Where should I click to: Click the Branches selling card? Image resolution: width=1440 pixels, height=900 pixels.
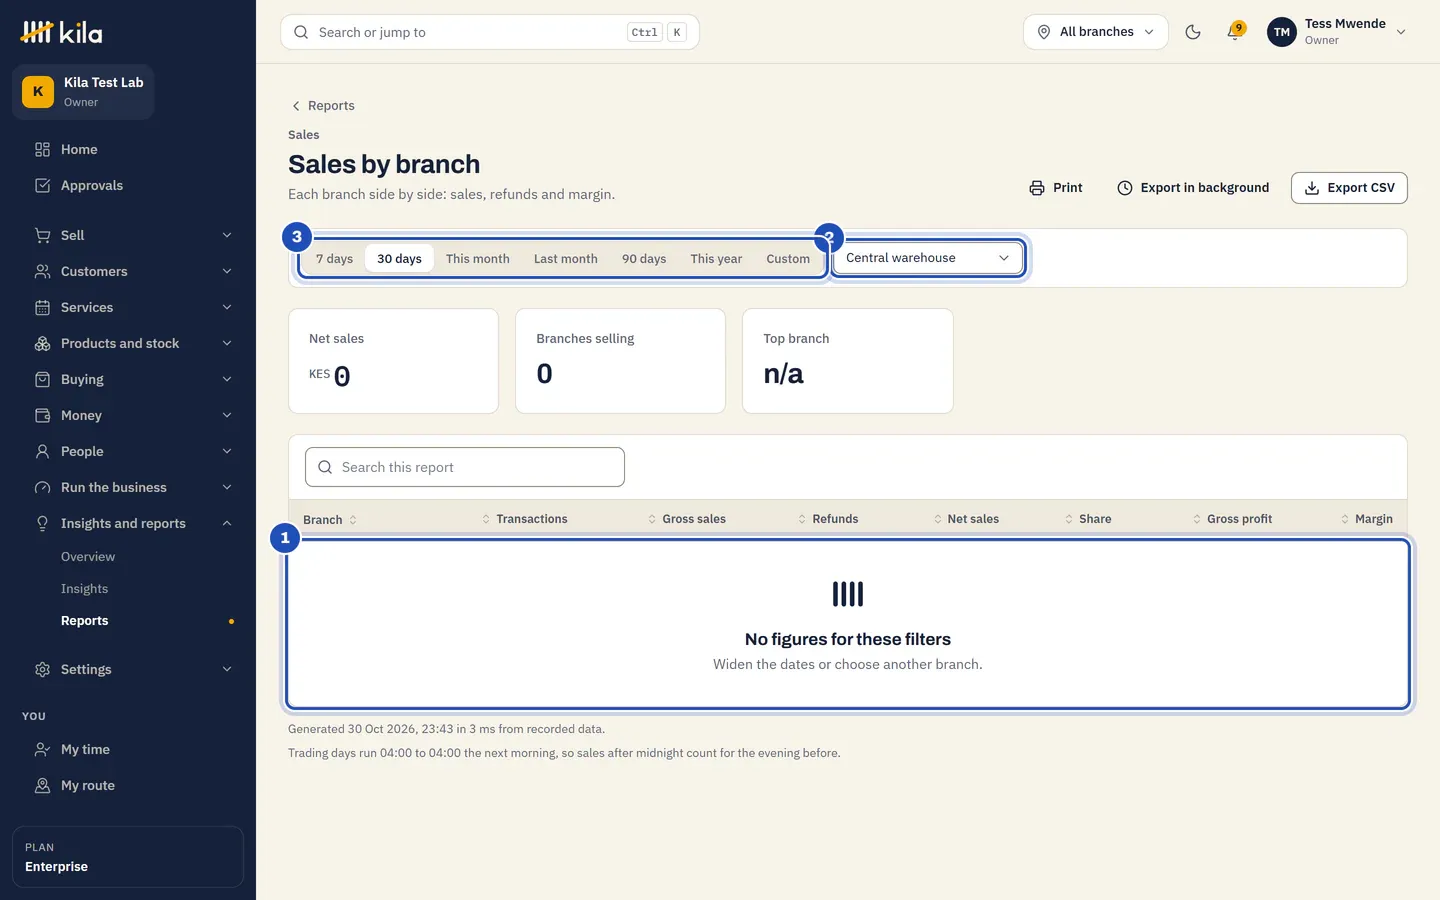click(x=620, y=361)
